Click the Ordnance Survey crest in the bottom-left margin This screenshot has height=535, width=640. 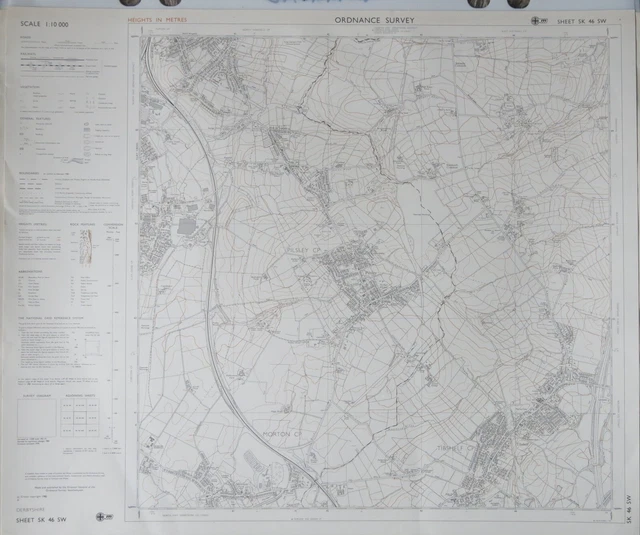(101, 515)
